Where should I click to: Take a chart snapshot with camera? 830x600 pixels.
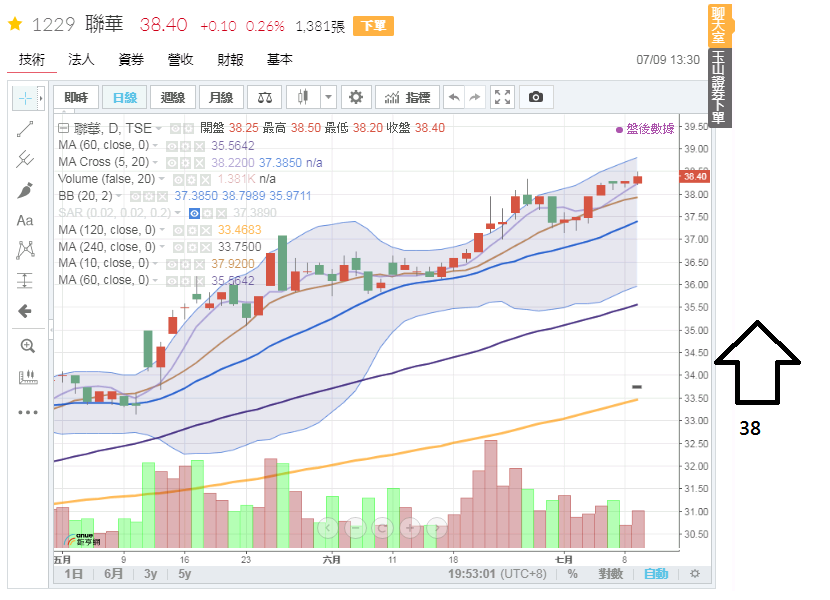(536, 97)
